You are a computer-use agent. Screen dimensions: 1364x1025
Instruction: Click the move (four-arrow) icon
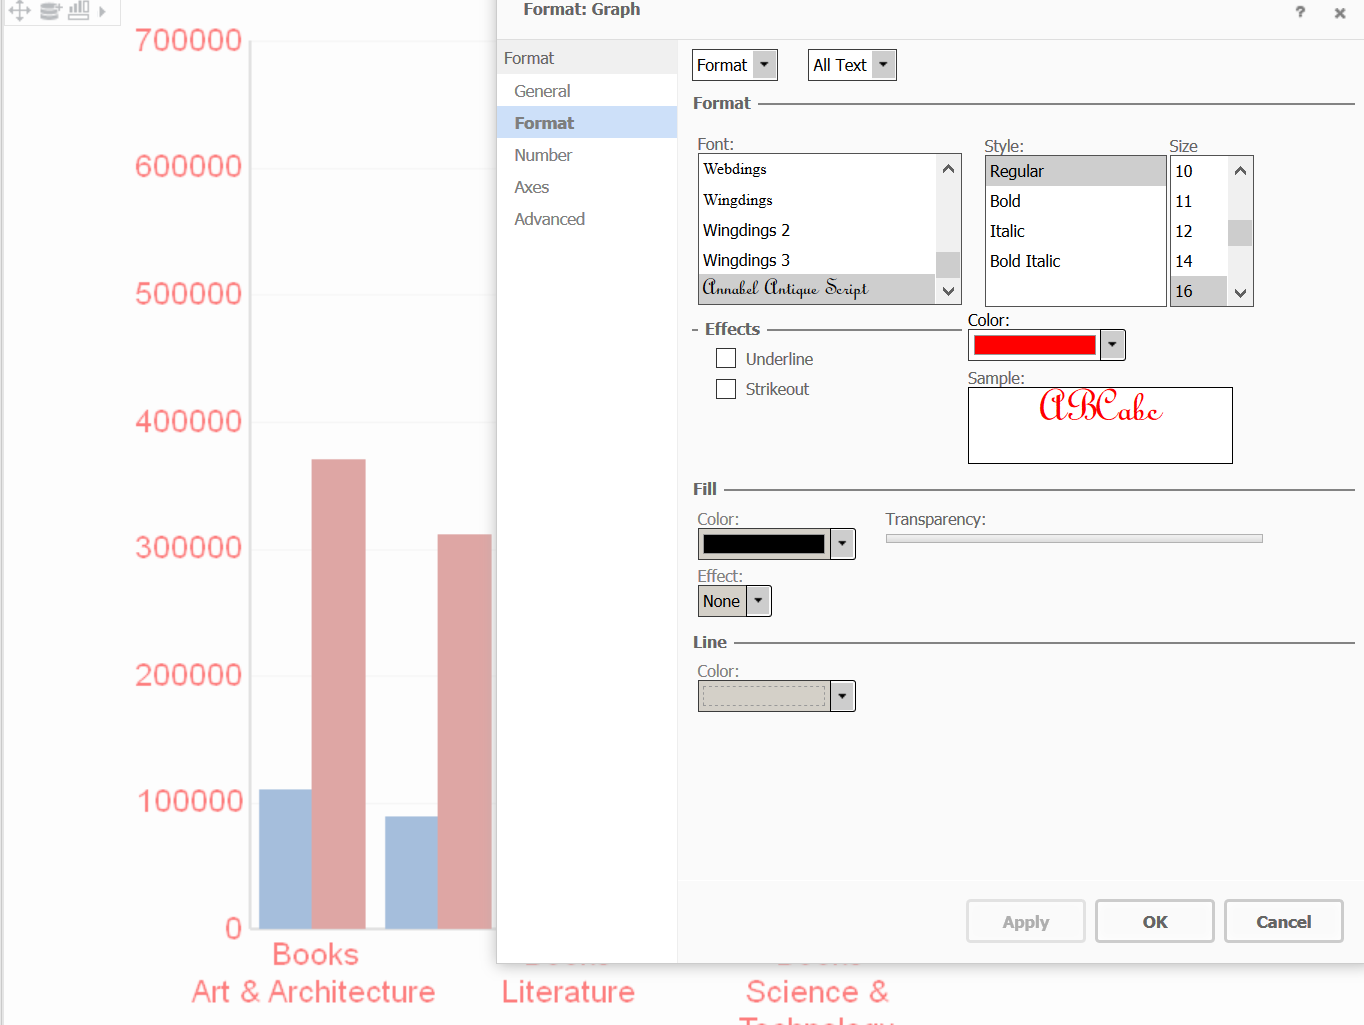[19, 11]
